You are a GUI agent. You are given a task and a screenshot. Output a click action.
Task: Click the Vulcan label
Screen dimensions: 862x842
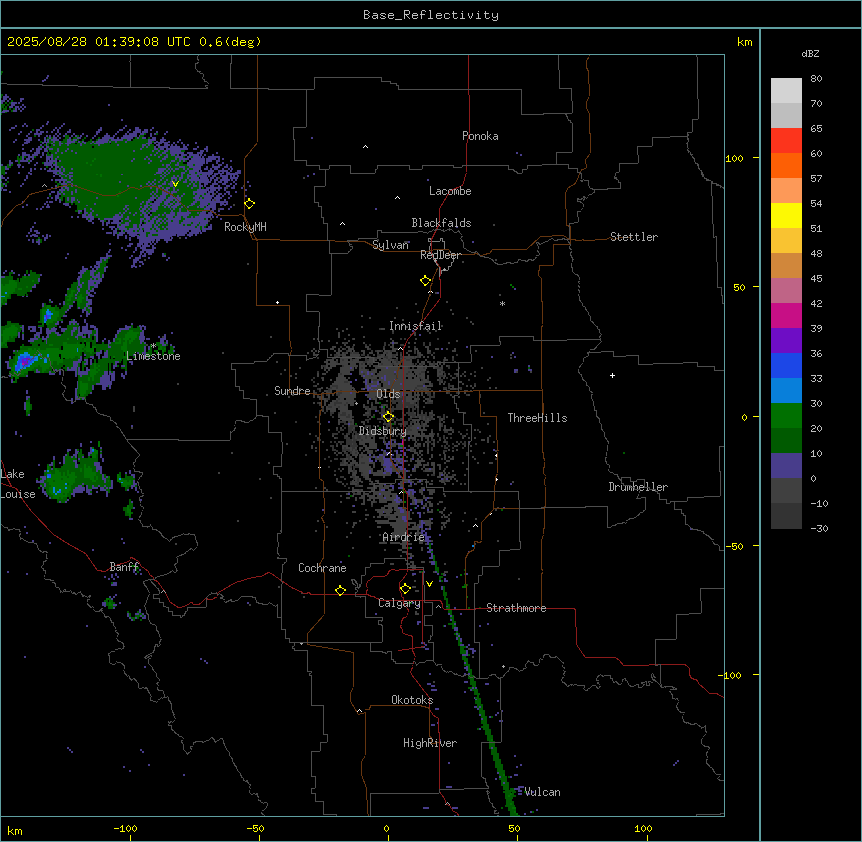[x=543, y=792]
